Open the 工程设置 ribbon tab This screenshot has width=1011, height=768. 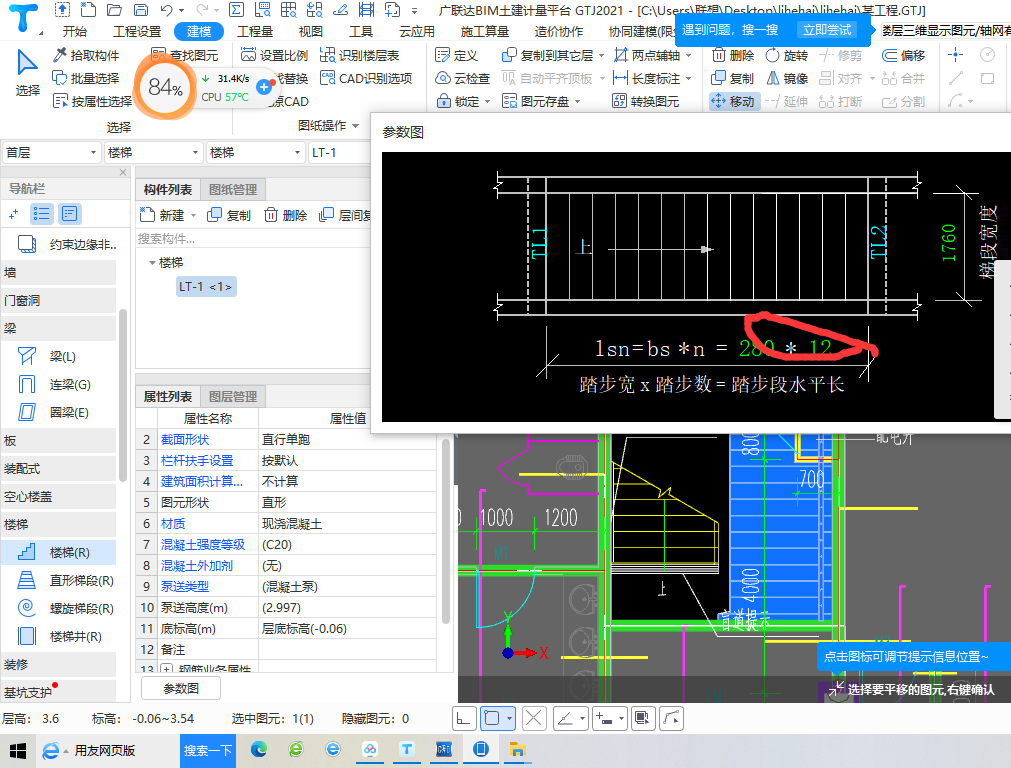click(x=137, y=32)
